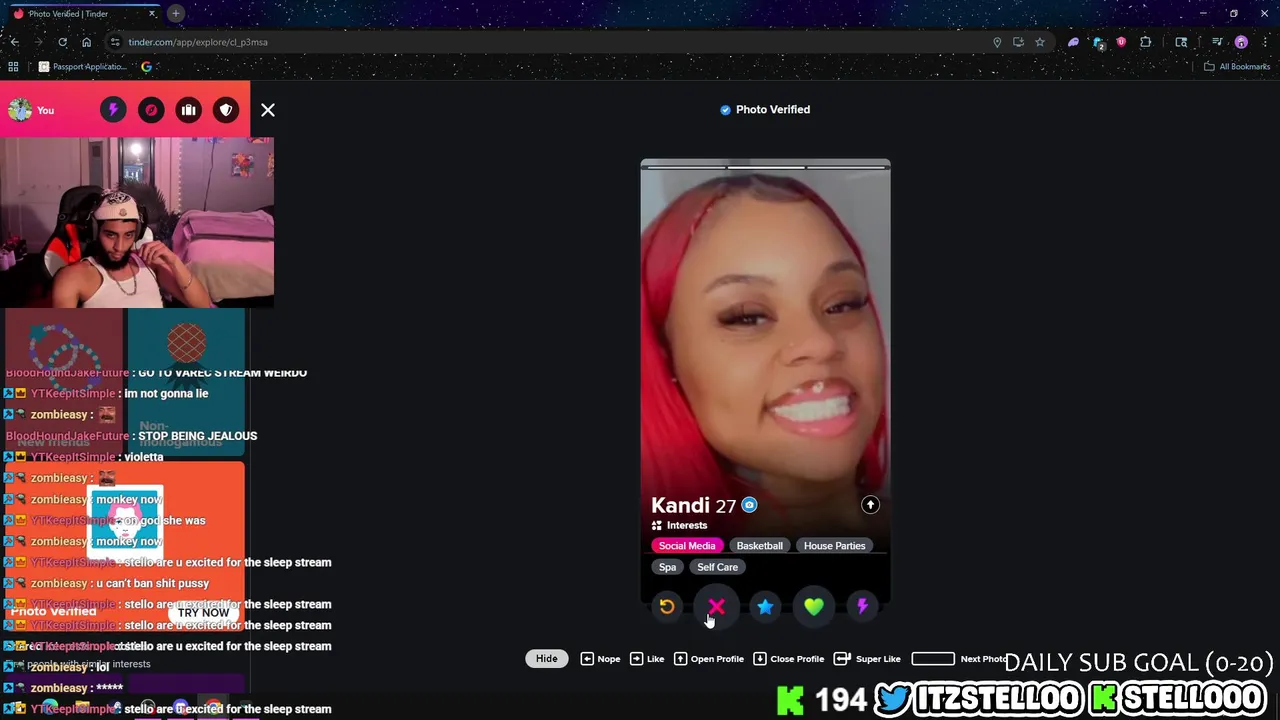Image resolution: width=1280 pixels, height=720 pixels.
Task: Click the install app icon in the address bar
Action: (1018, 42)
